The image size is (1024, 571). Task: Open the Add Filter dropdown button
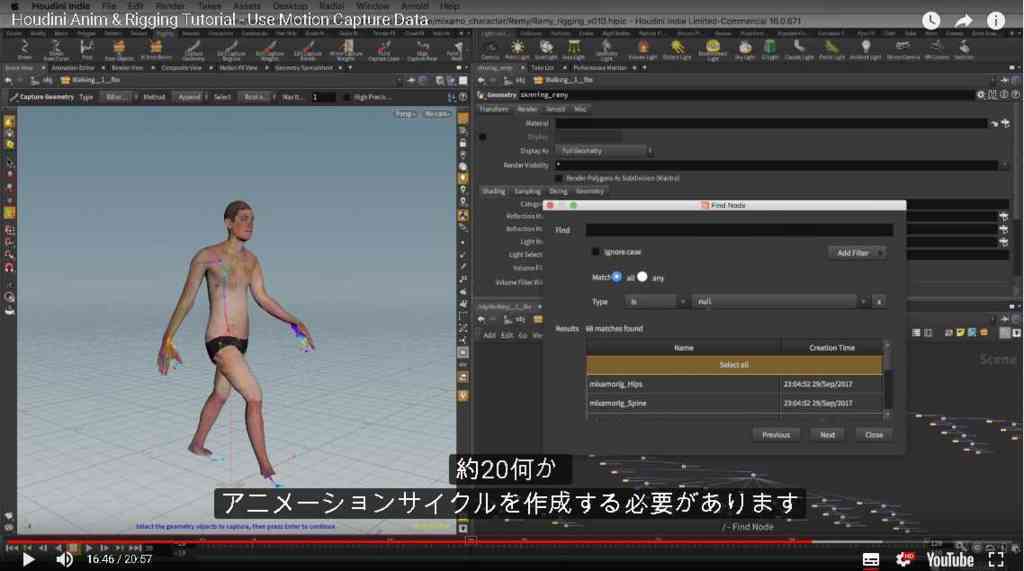pyautogui.click(x=857, y=253)
